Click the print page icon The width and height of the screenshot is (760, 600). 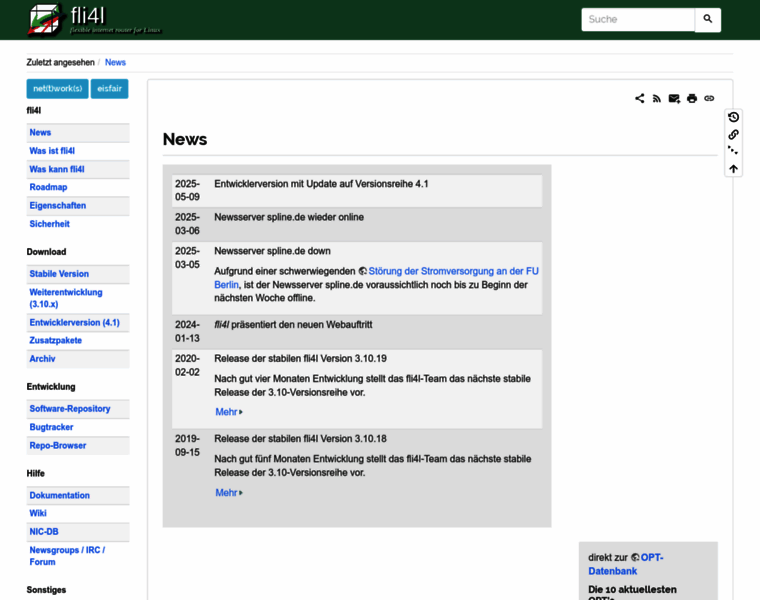click(692, 98)
